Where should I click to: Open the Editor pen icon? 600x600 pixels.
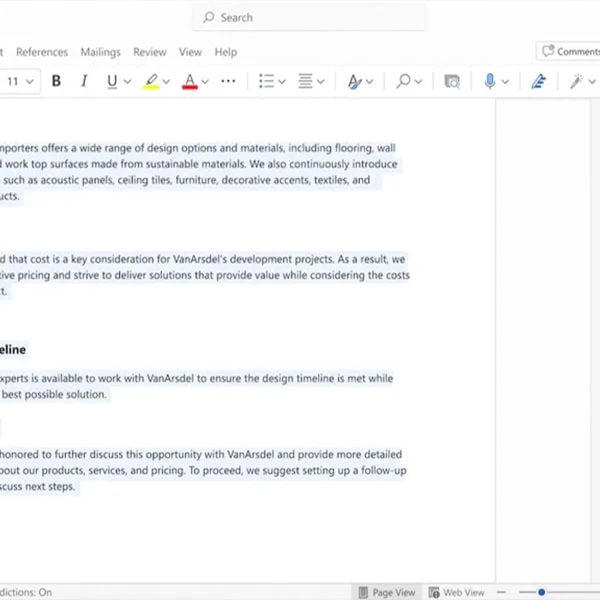[x=538, y=81]
